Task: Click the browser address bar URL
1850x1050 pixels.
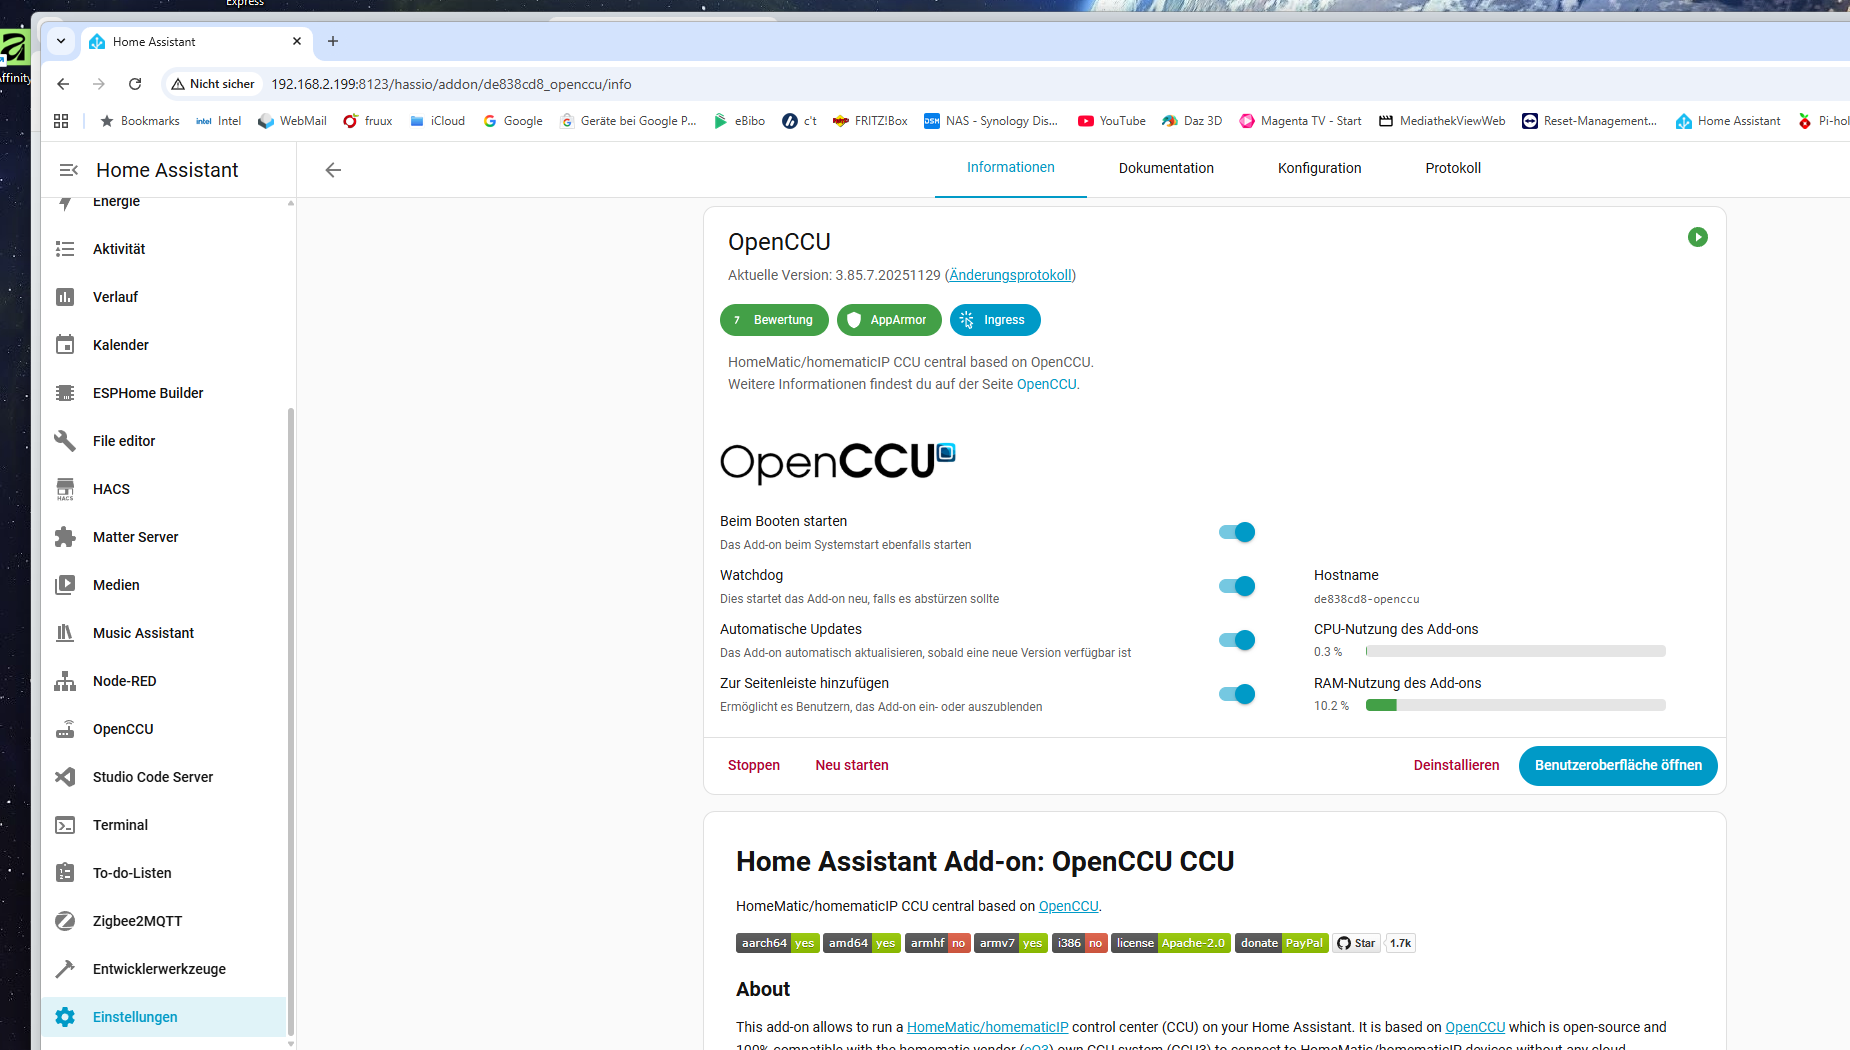Action: pos(451,84)
